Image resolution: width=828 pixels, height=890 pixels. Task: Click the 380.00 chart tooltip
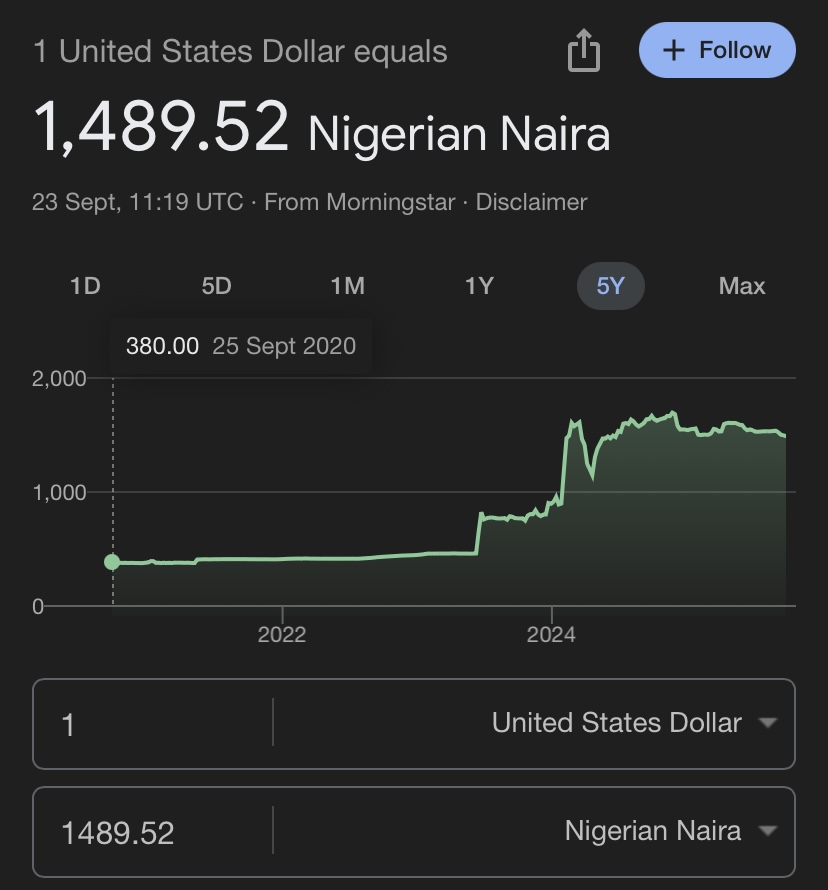coord(240,347)
